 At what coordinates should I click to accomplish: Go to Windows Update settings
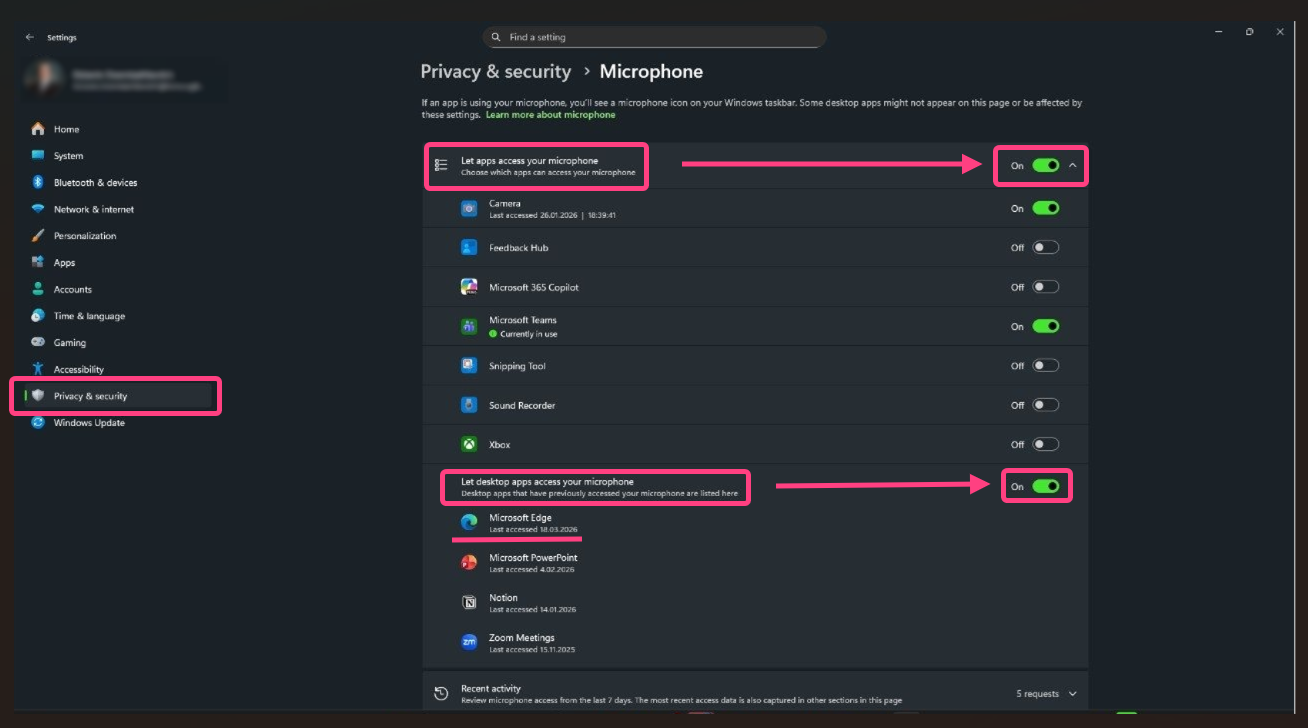pos(89,423)
